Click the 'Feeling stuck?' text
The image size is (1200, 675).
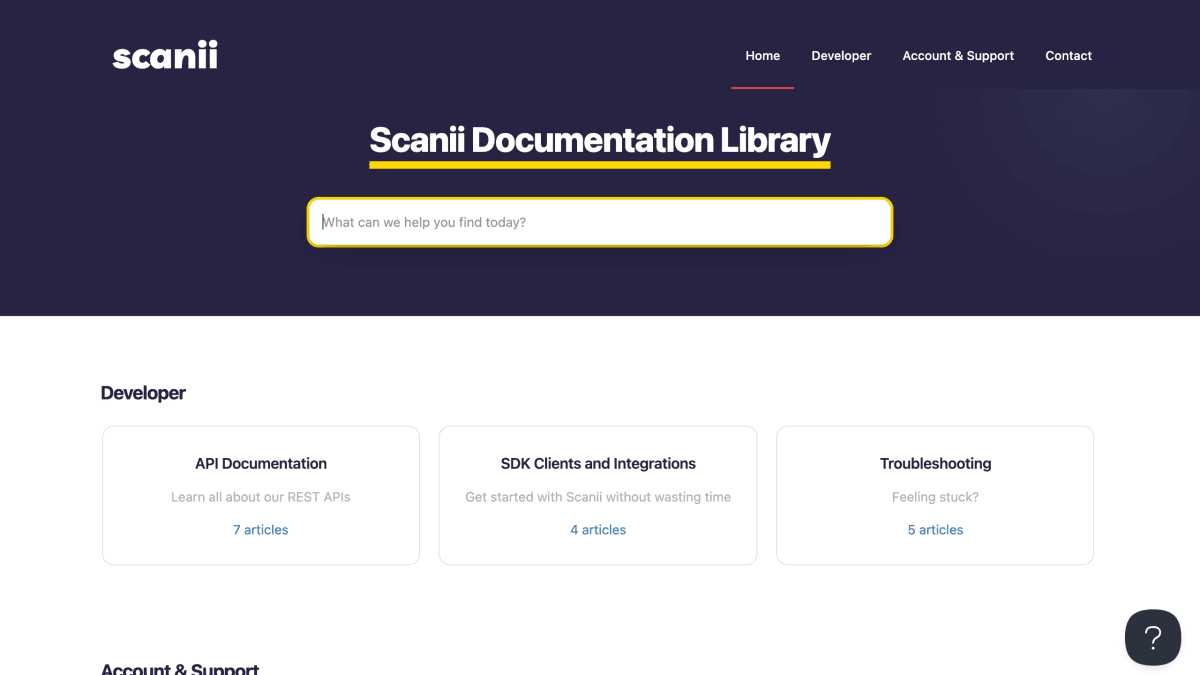[x=935, y=497]
